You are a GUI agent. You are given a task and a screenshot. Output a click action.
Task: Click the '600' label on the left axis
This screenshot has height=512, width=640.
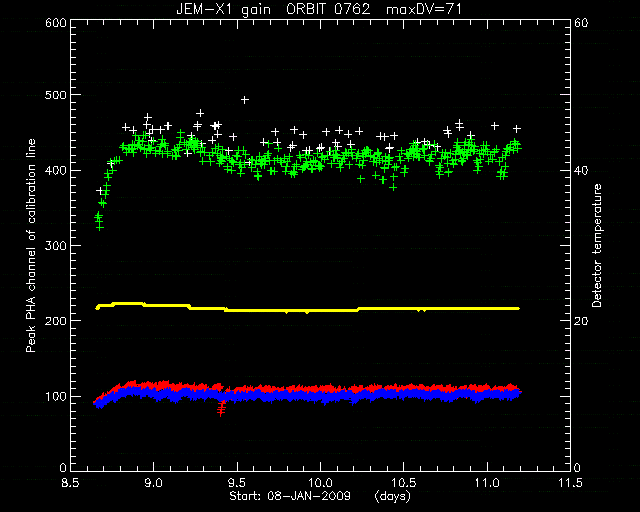click(56, 22)
